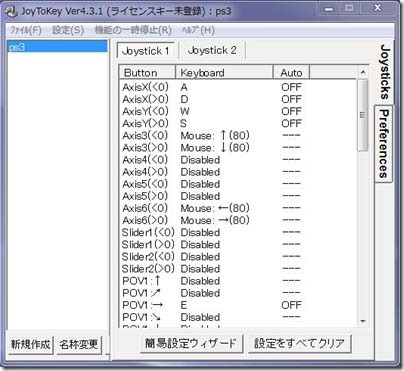The image size is (404, 371).
Task: Click the Mouse ↓(80) assignment
Action: [x=215, y=148]
